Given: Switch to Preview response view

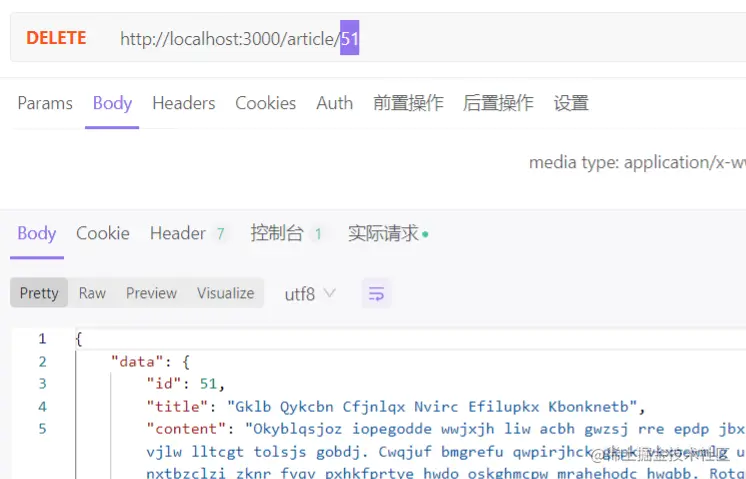Looking at the screenshot, I should 151,293.
